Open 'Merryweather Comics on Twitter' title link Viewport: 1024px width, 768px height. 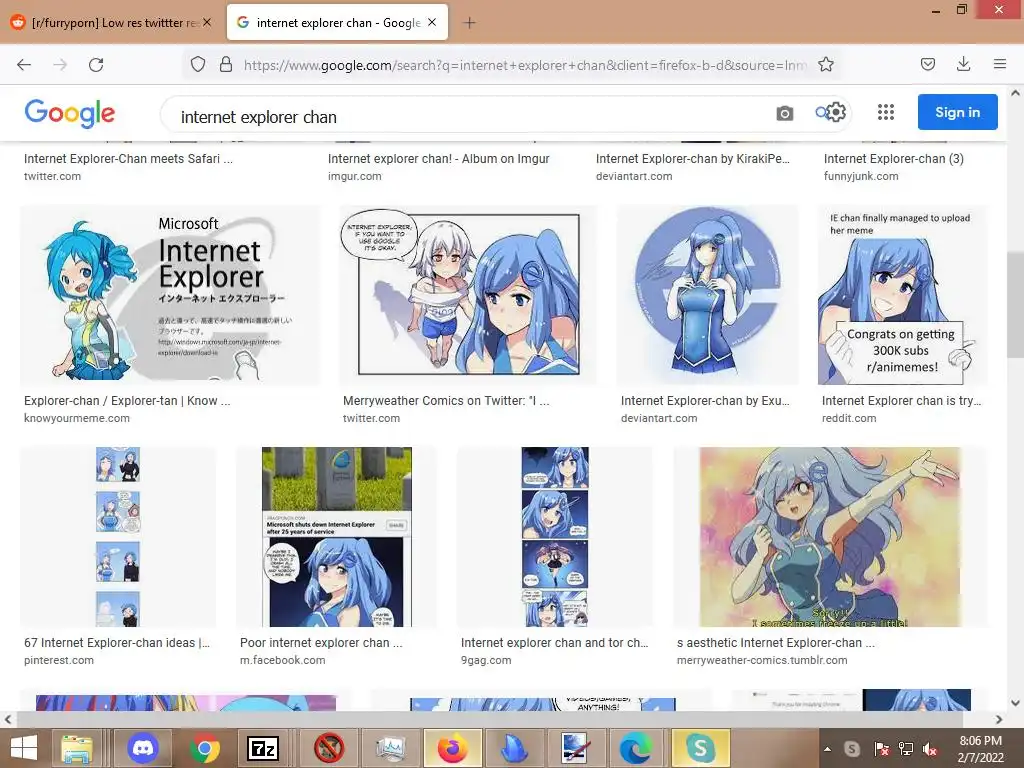click(446, 401)
